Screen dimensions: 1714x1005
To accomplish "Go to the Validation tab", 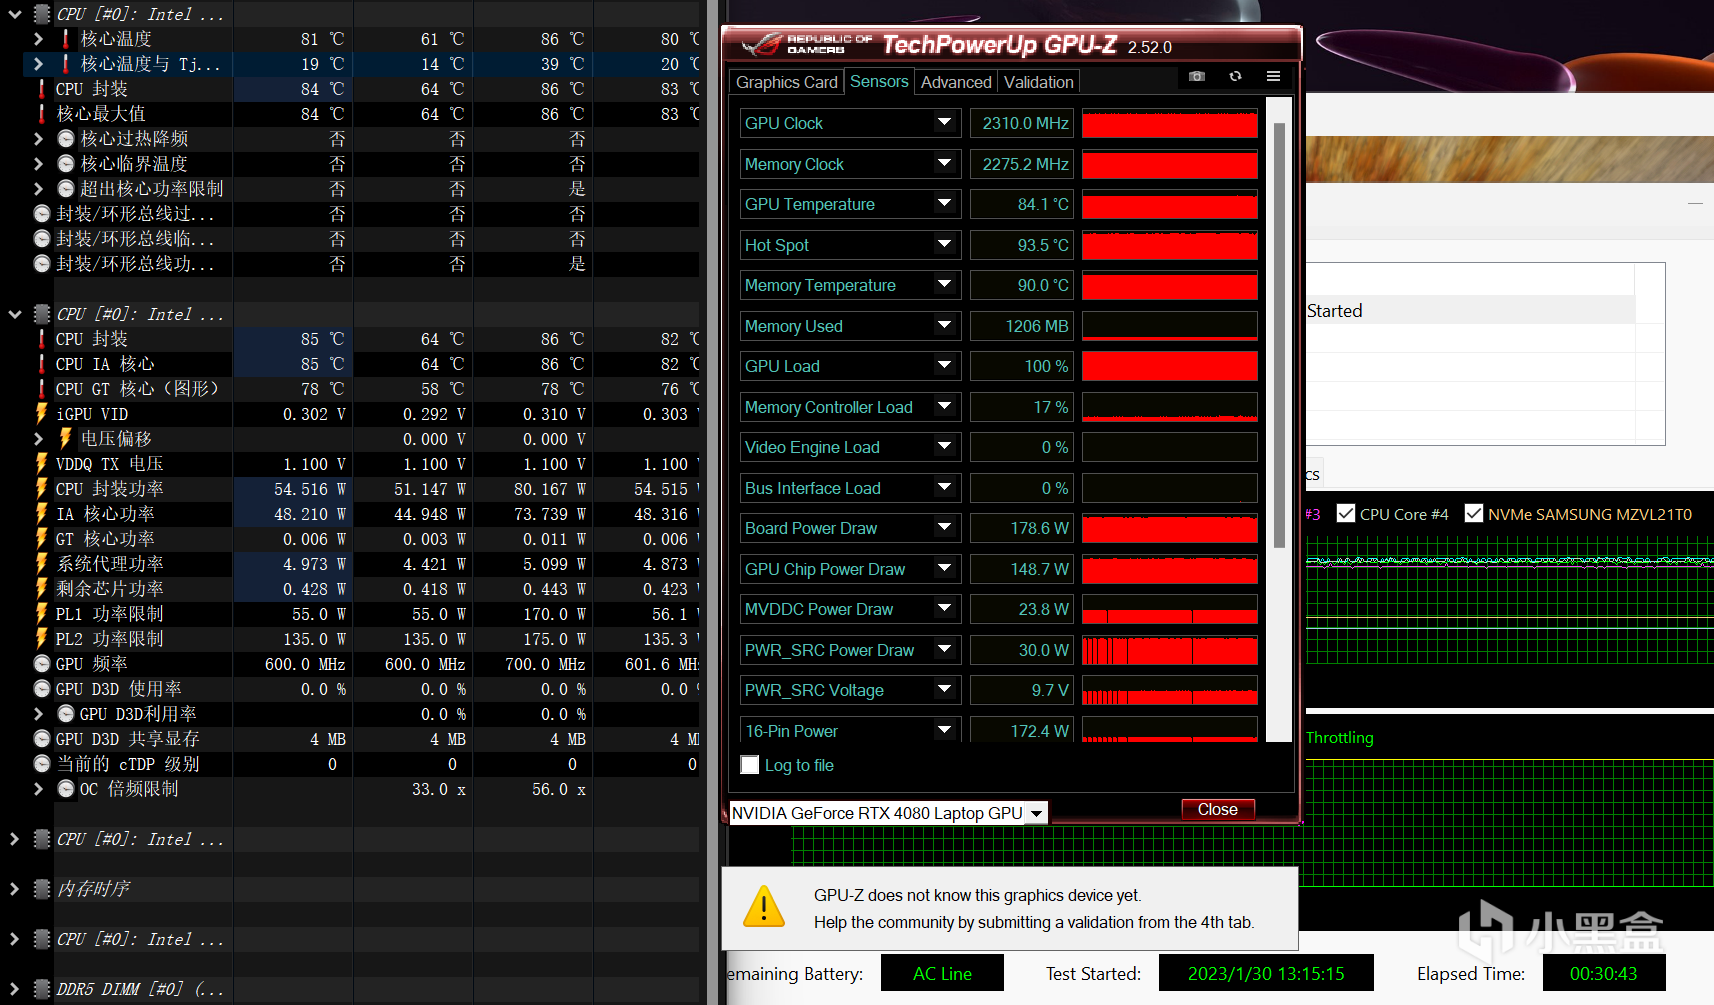I will tap(1039, 82).
